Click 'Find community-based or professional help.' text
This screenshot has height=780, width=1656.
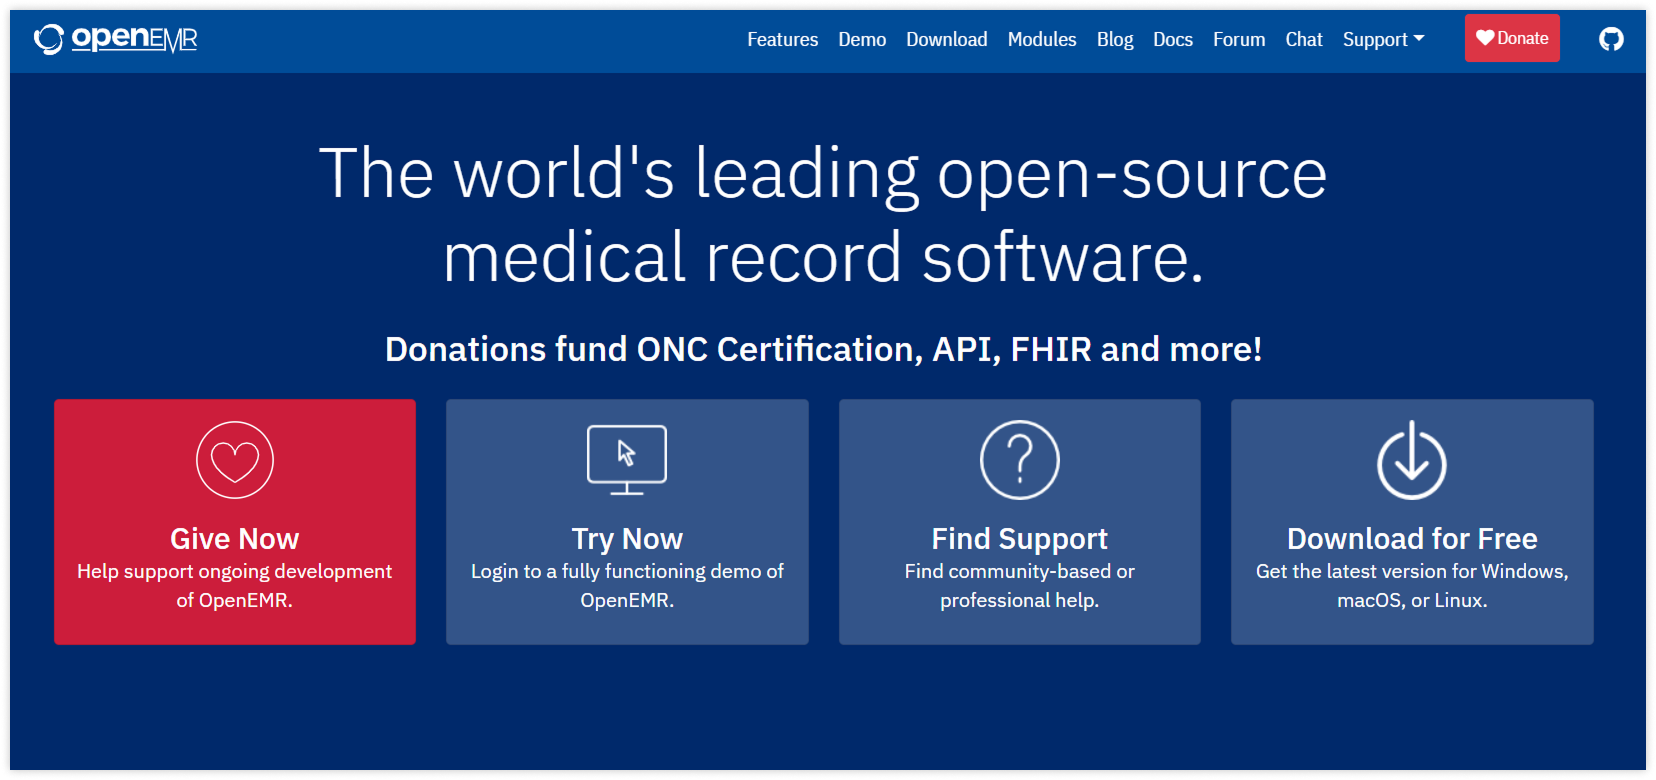(1020, 586)
